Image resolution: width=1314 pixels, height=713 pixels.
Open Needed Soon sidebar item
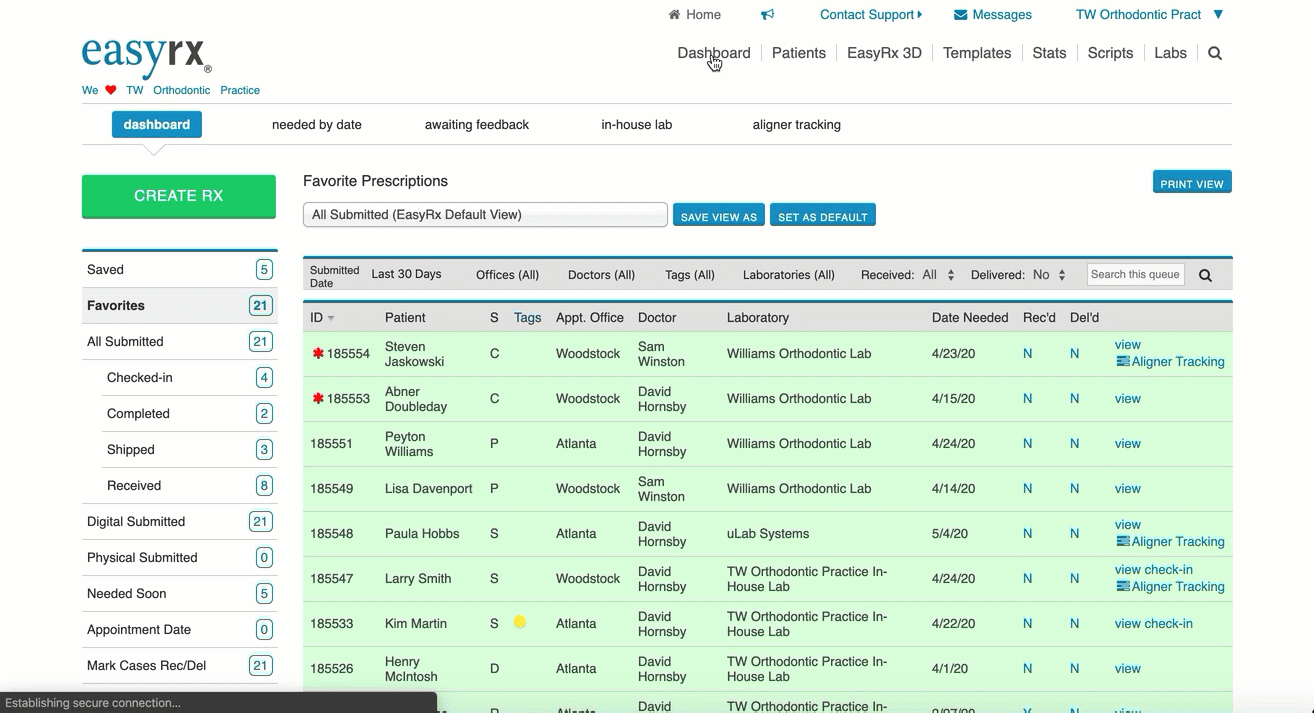[179, 594]
